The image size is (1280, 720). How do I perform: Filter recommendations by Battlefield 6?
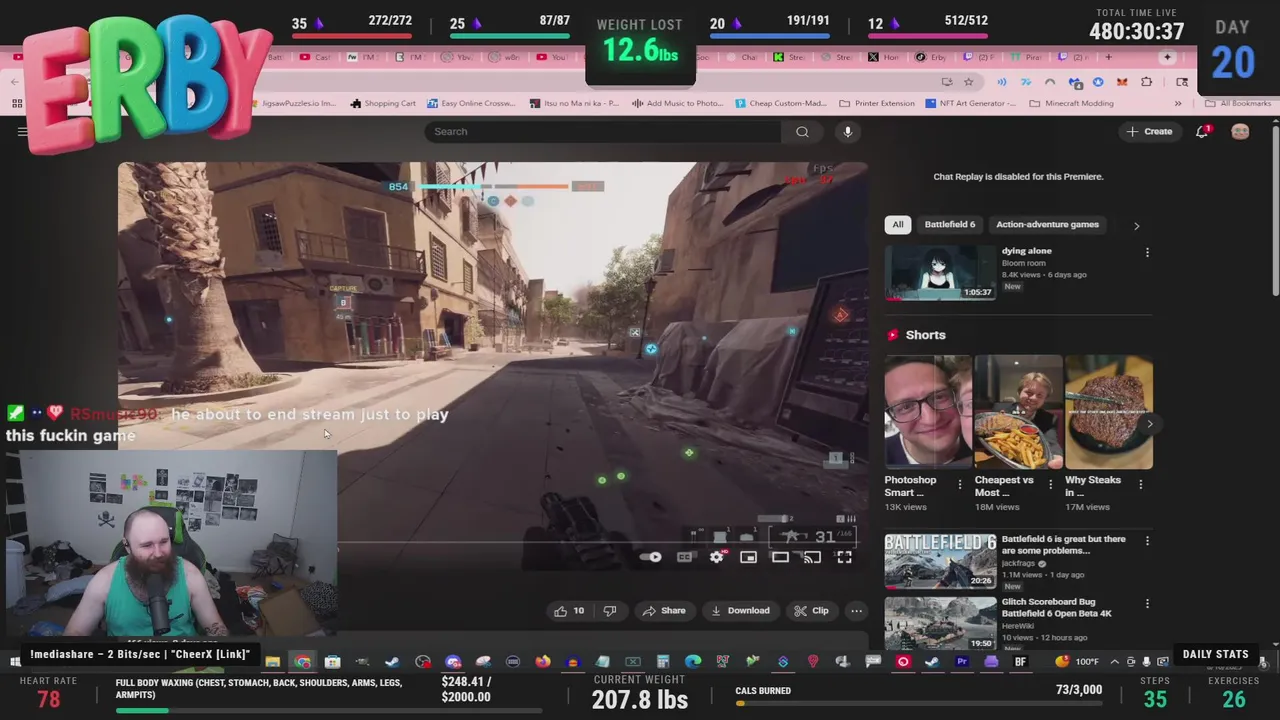point(949,224)
